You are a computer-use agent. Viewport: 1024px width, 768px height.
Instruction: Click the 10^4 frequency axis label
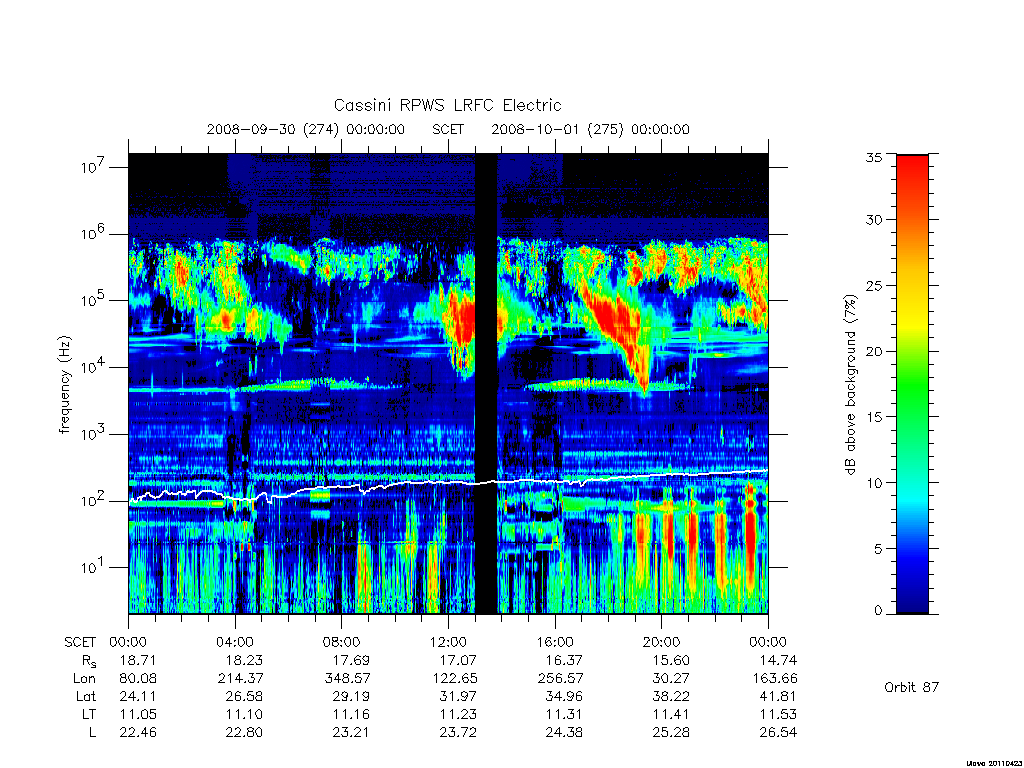tap(93, 367)
